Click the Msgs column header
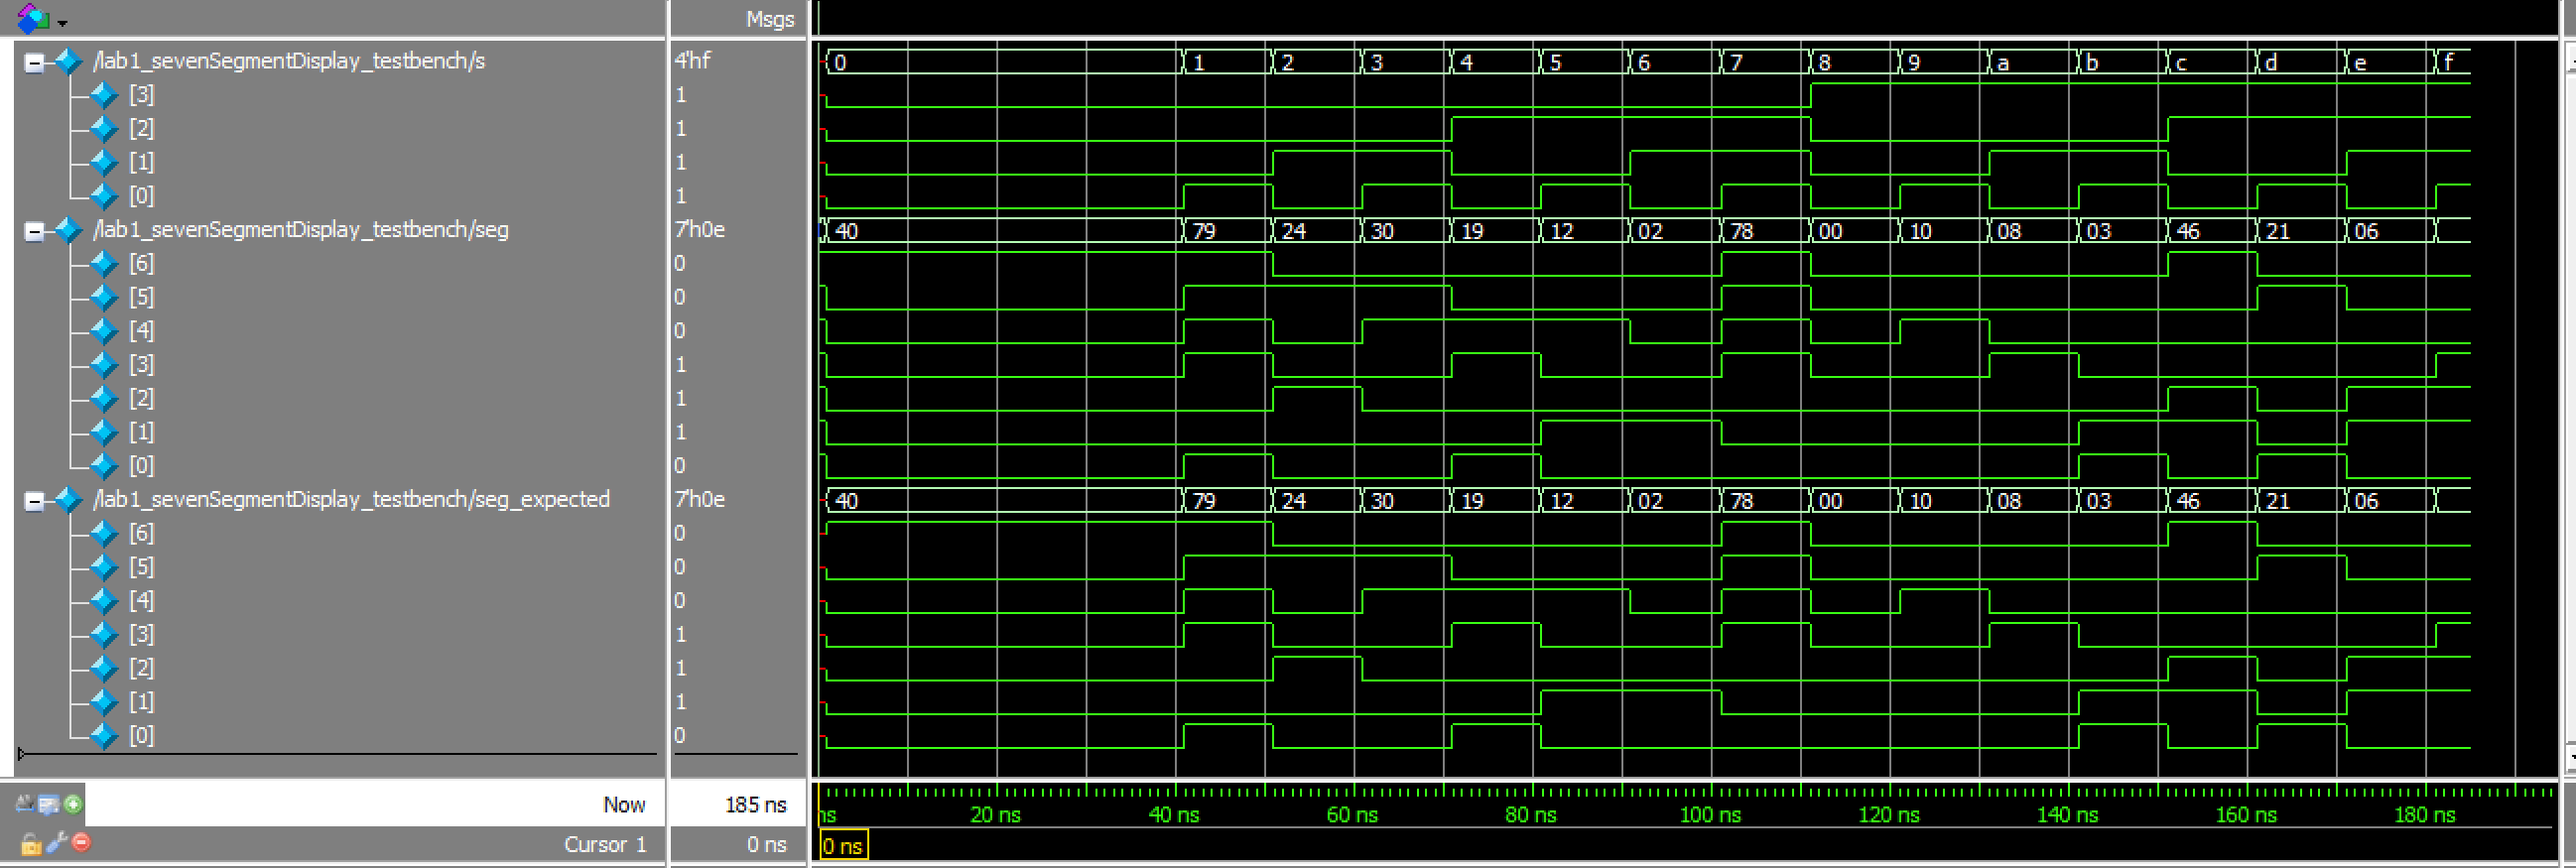 tap(769, 19)
